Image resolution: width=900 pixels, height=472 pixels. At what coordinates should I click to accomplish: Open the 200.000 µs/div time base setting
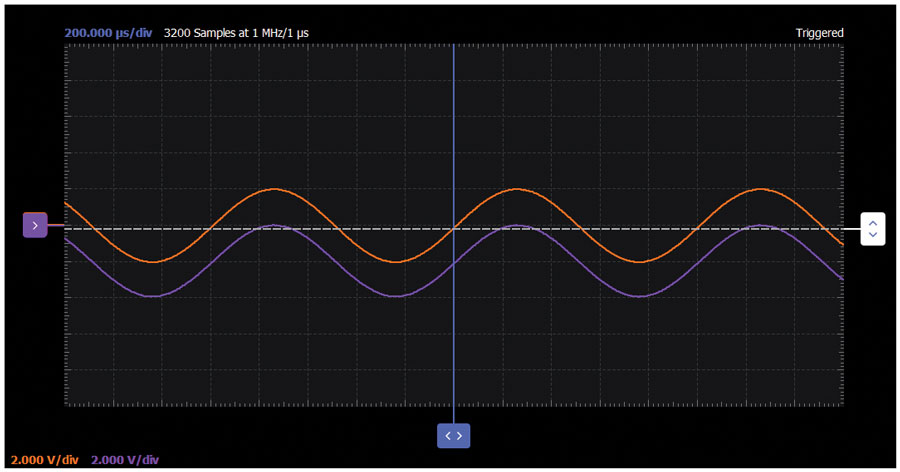point(108,33)
